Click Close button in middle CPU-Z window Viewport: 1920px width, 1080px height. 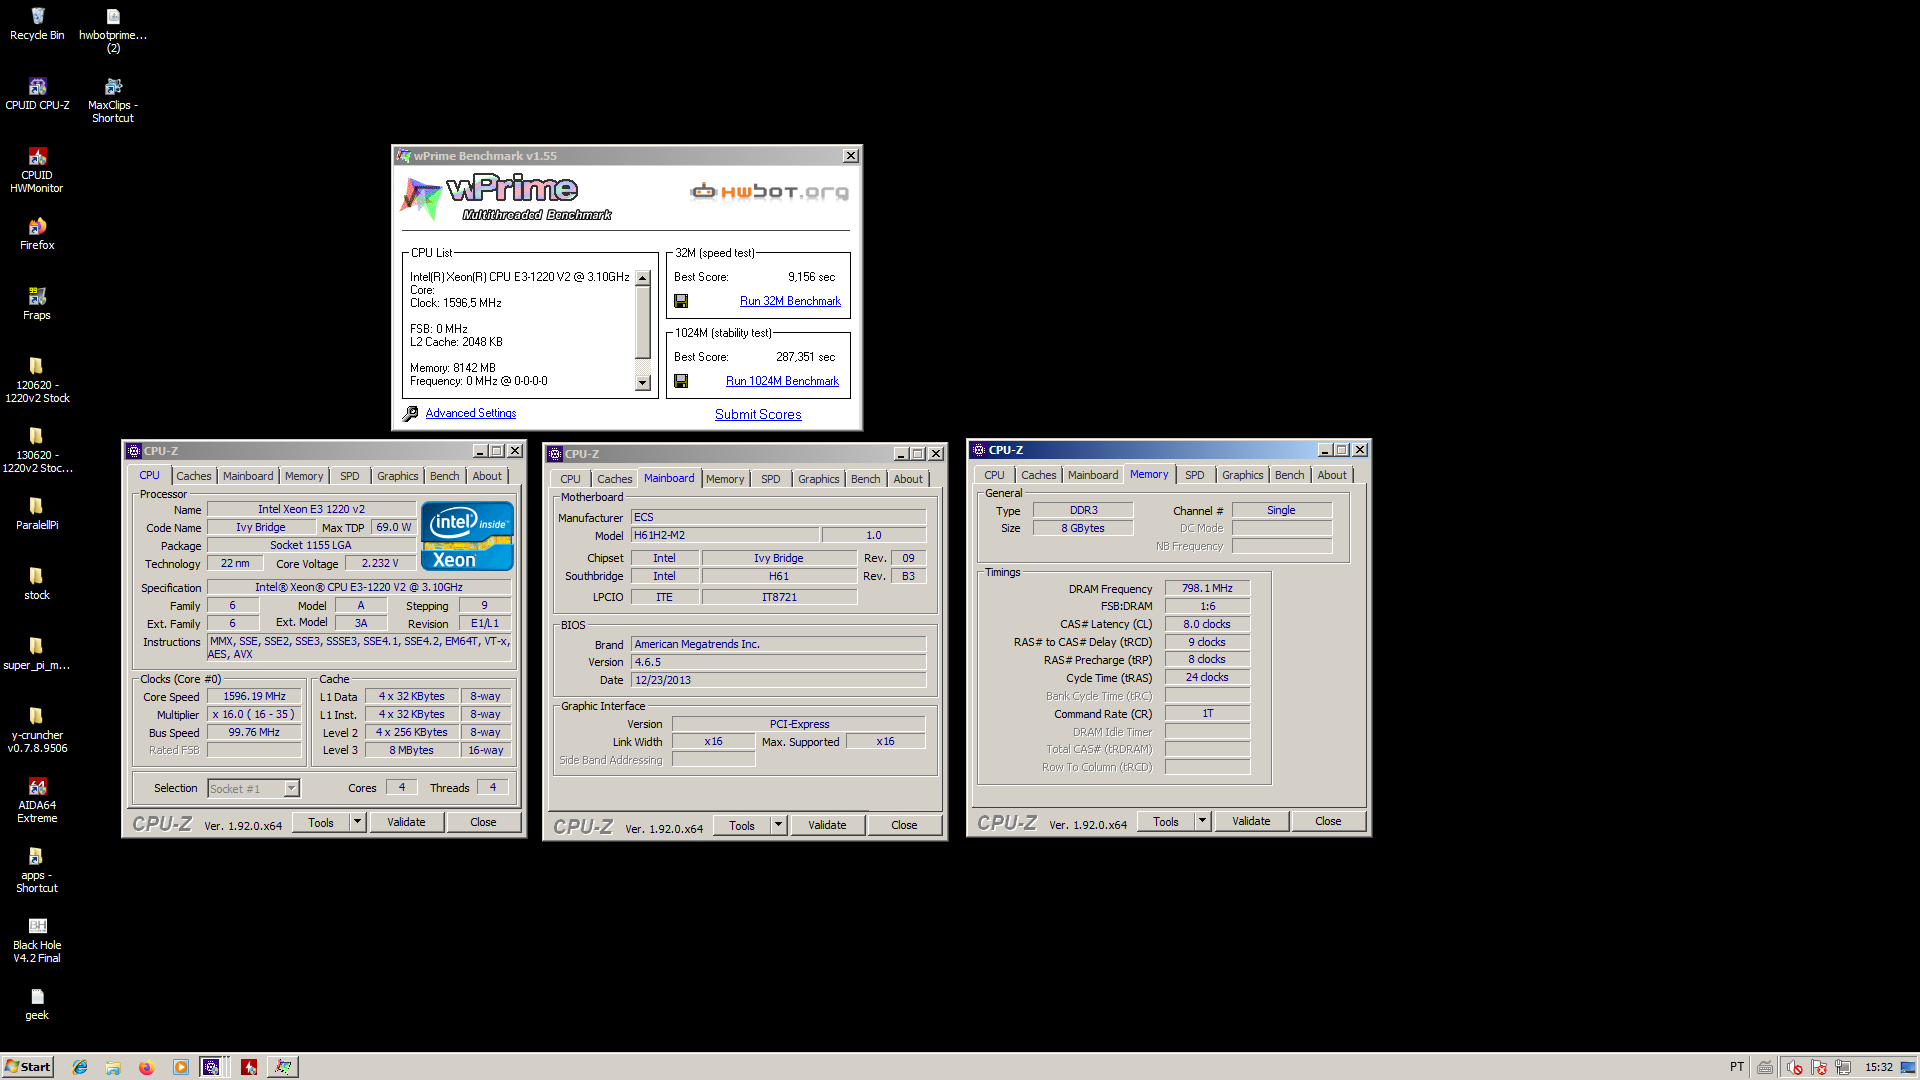click(x=904, y=825)
